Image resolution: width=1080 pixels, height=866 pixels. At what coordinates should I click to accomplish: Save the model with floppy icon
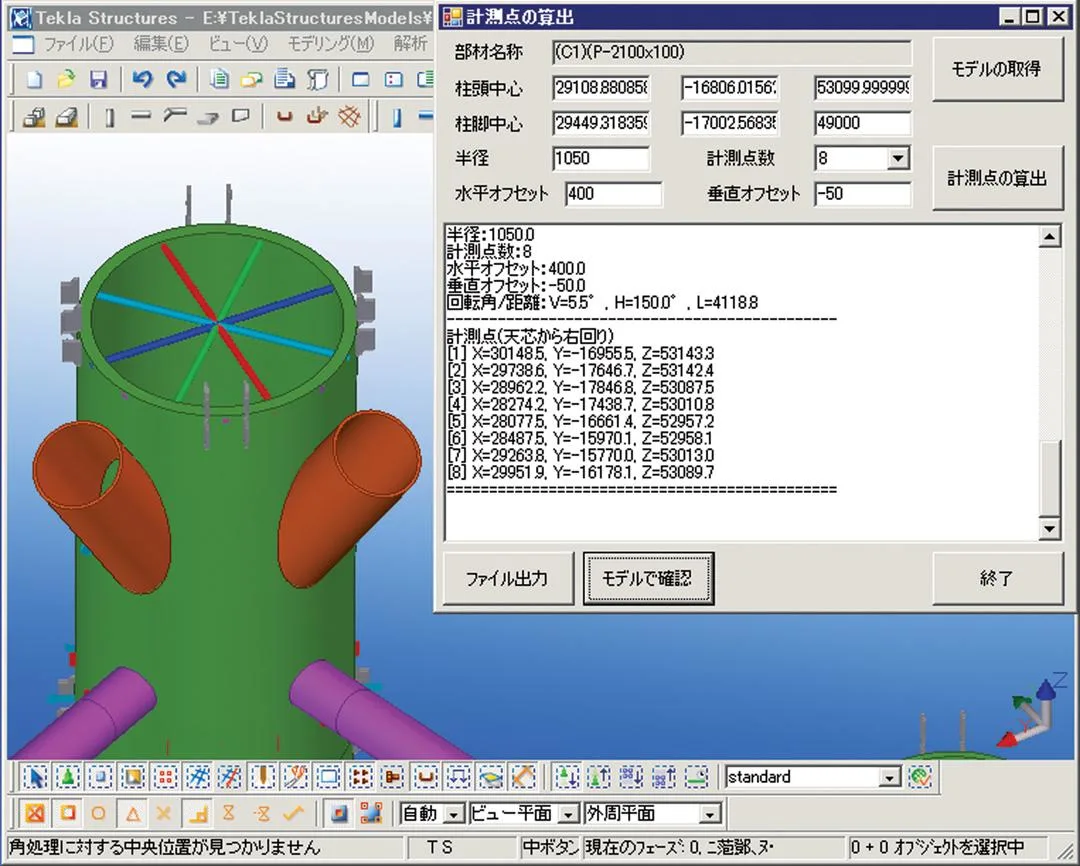click(98, 80)
